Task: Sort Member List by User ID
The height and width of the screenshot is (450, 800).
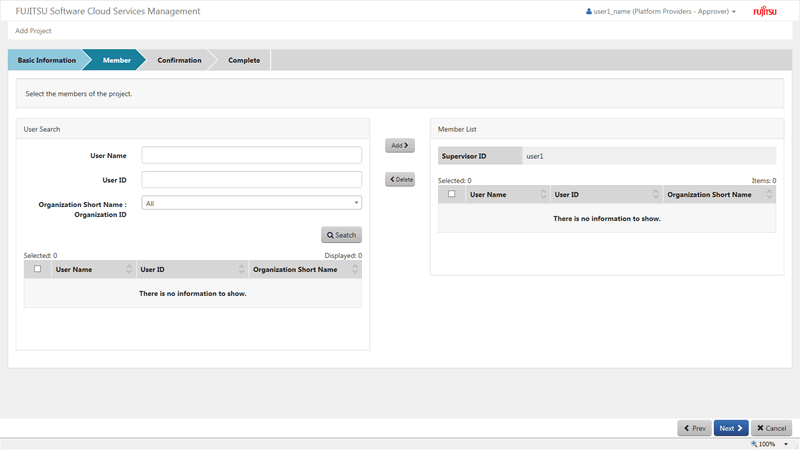Action: [656, 194]
